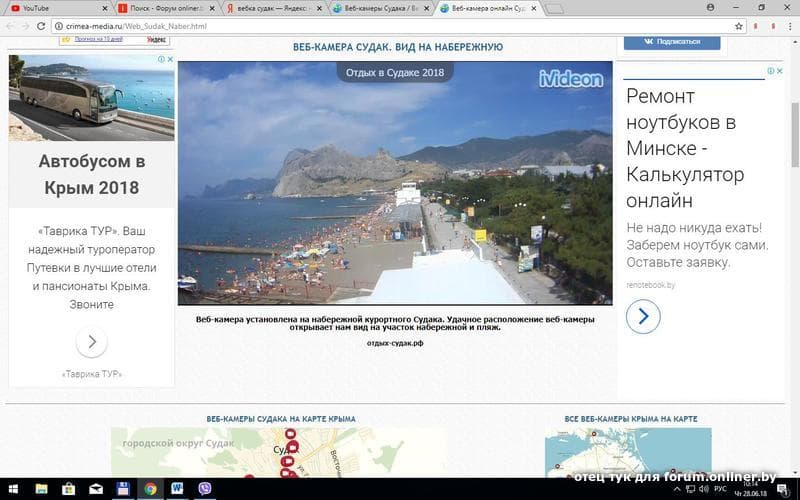Viewport: 800px width, 500px height.
Task: Switch to the Поиск - Форум onliner tab
Action: [166, 9]
